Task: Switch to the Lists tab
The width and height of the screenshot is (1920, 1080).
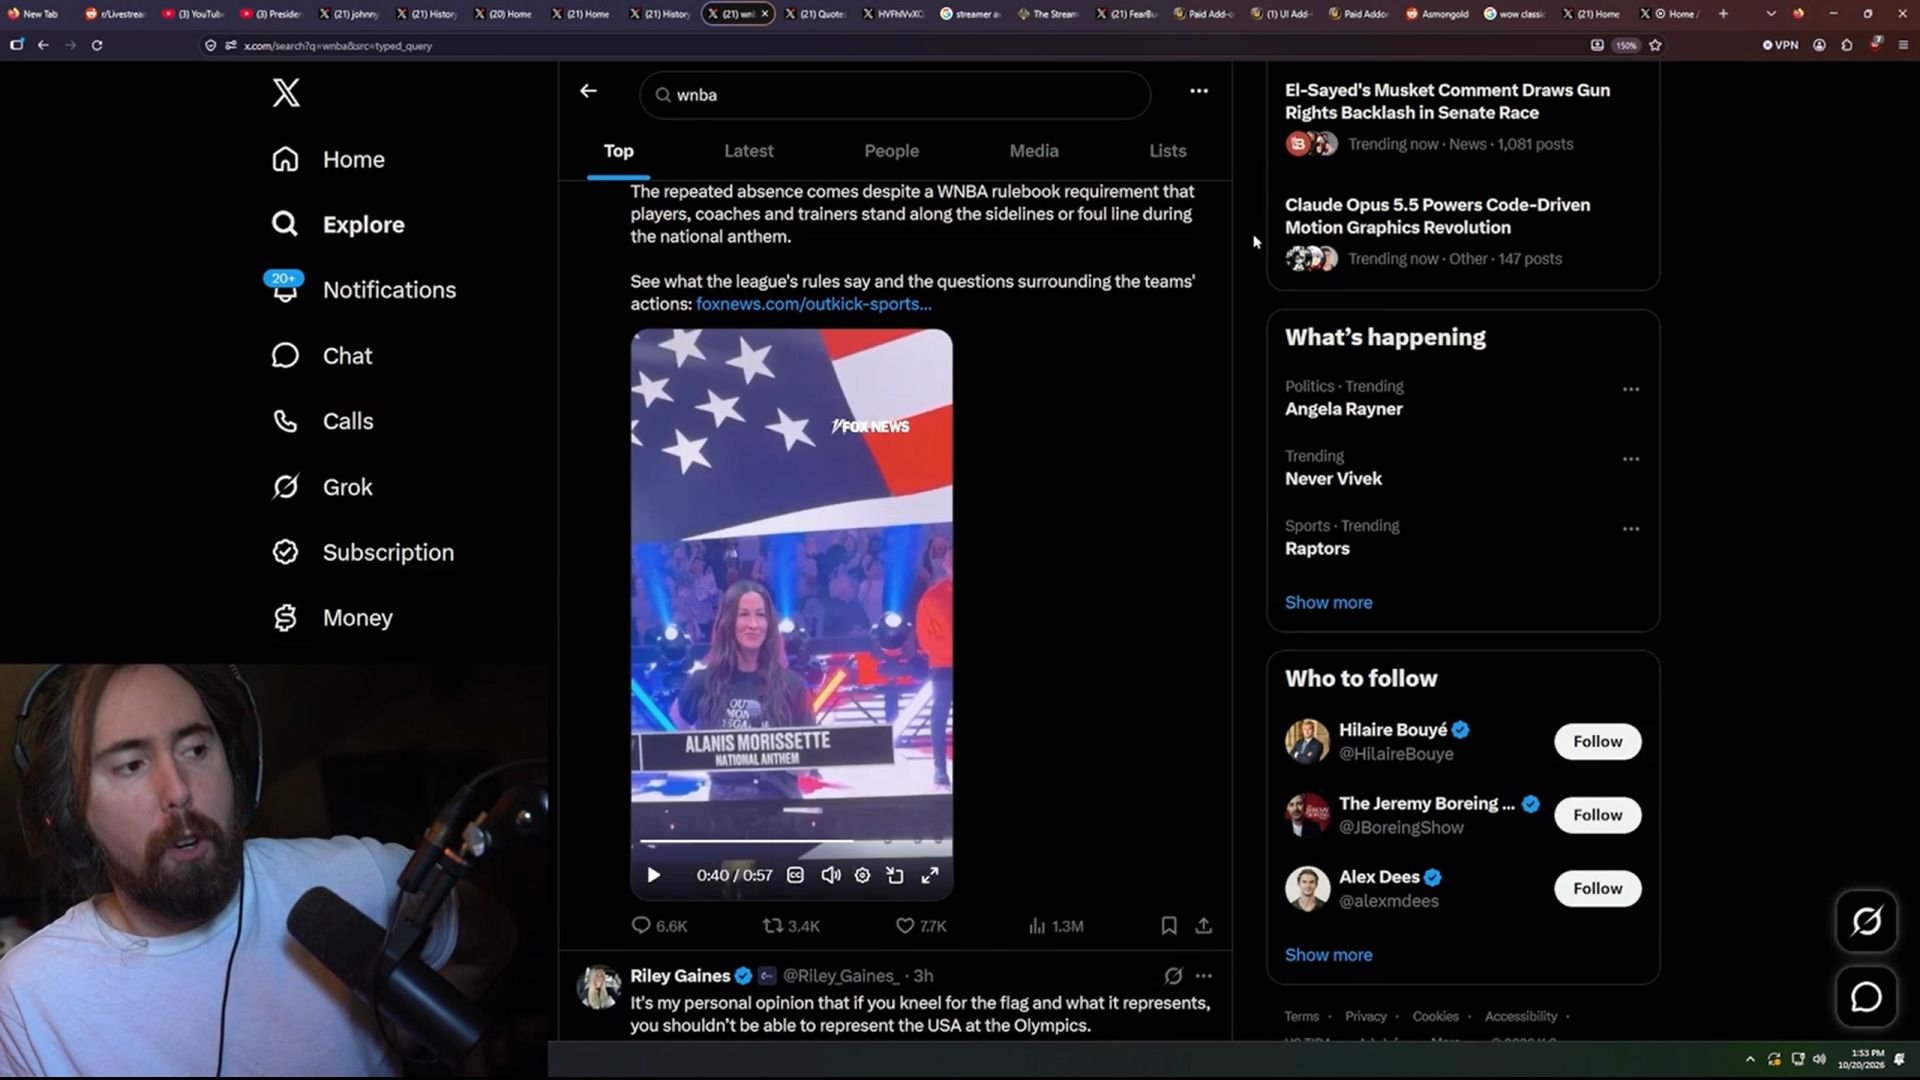Action: click(1167, 151)
